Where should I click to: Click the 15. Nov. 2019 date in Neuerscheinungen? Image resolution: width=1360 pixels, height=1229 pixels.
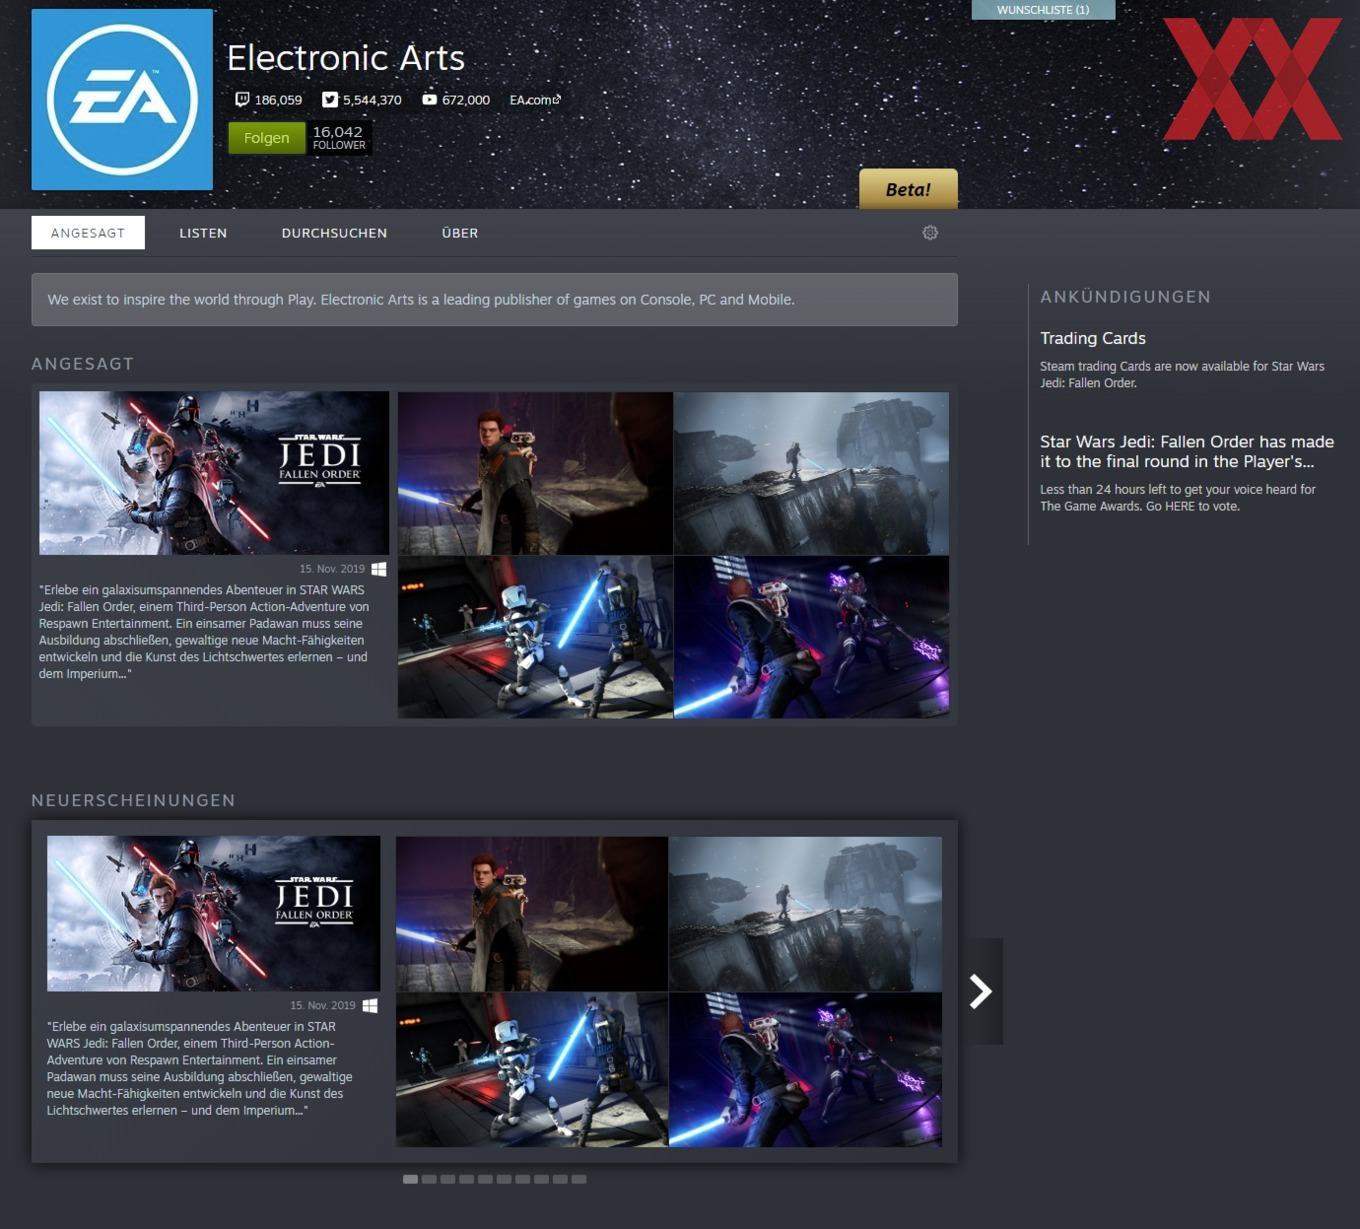coord(323,1005)
